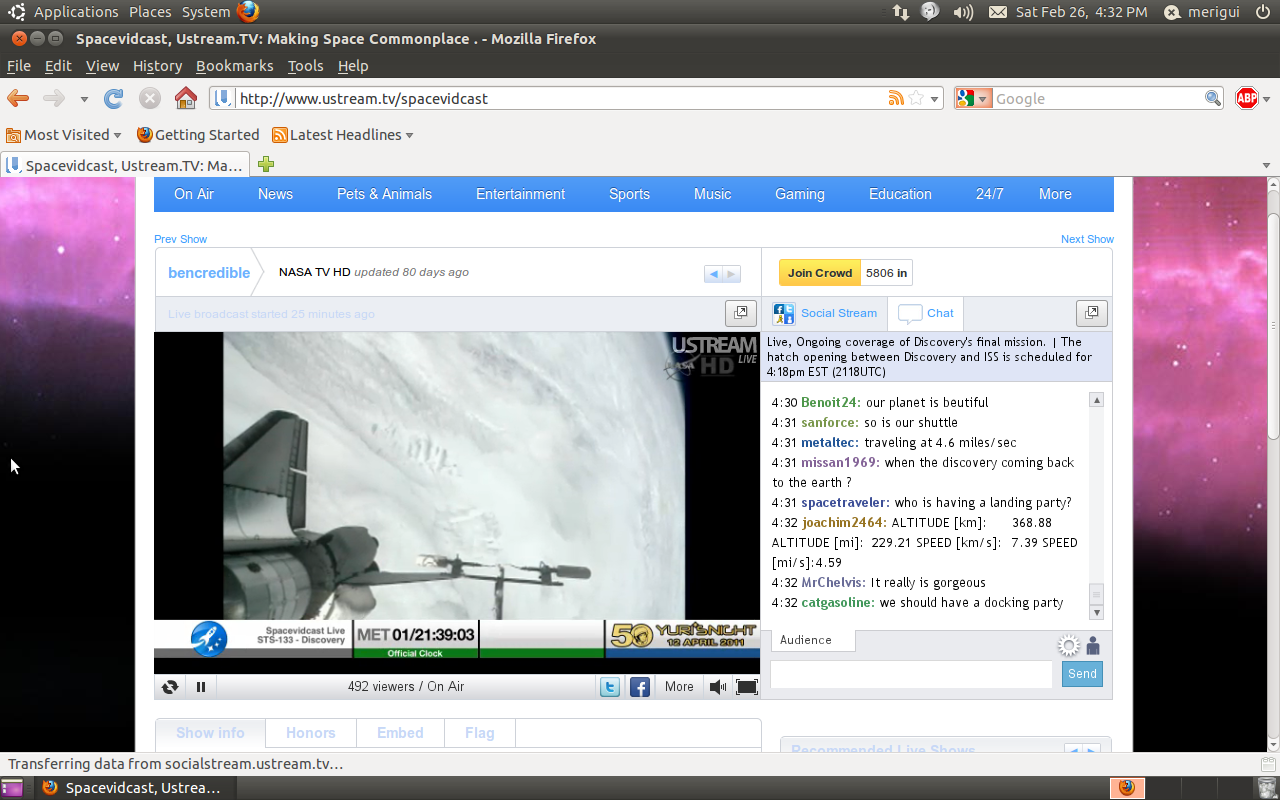Select the Embed tab
The width and height of the screenshot is (1280, 800).
point(400,733)
